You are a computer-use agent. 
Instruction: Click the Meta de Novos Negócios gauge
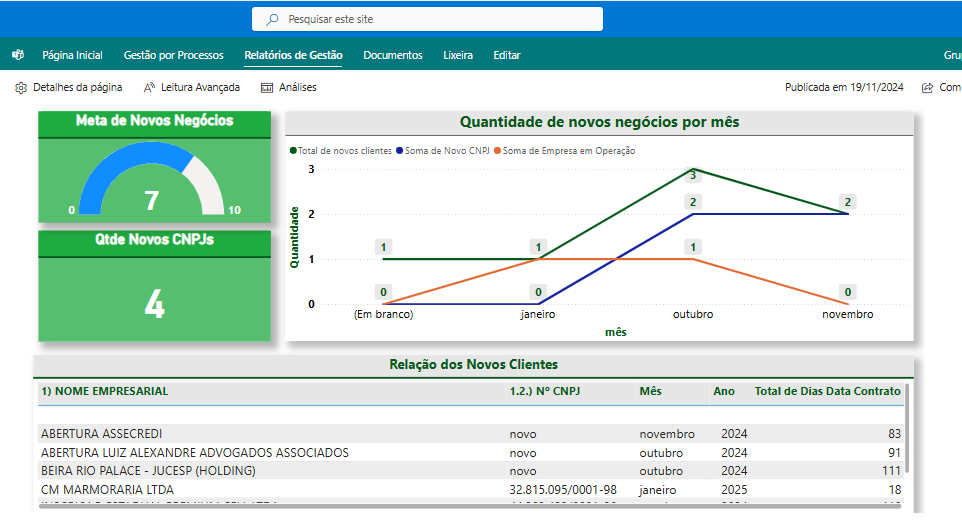coord(152,178)
